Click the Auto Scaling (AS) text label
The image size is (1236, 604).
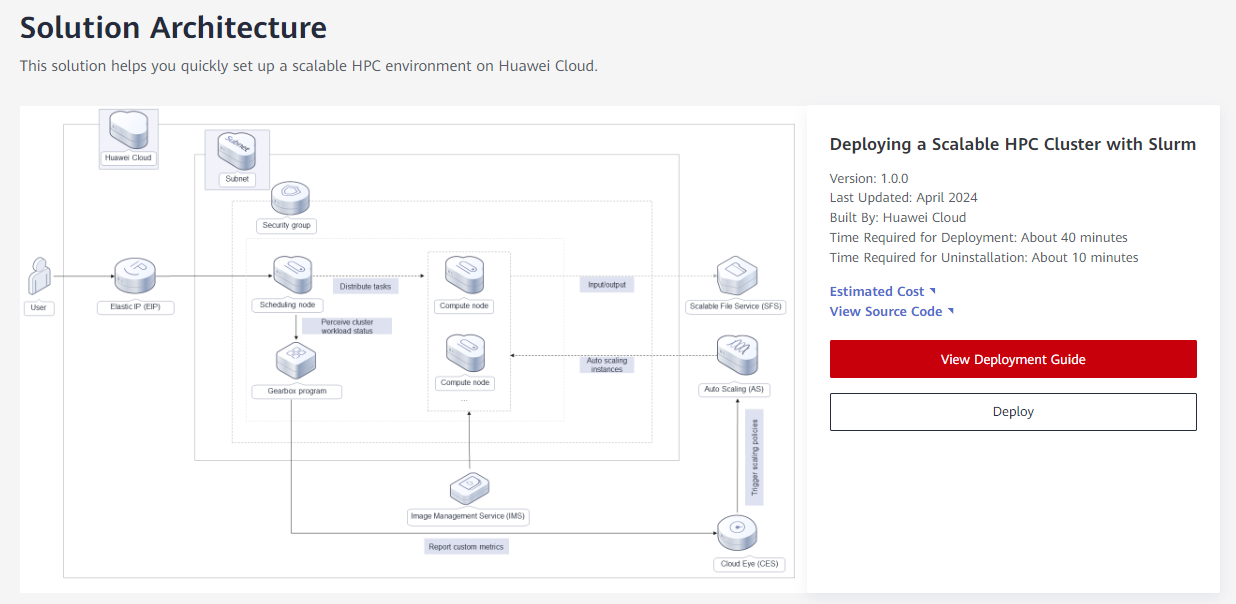[x=735, y=389]
